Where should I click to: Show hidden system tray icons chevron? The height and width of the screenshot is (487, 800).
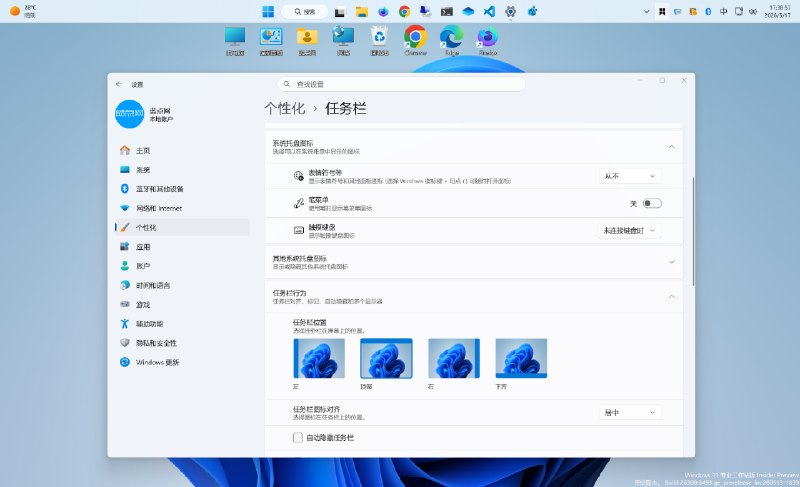pyautogui.click(x=646, y=11)
